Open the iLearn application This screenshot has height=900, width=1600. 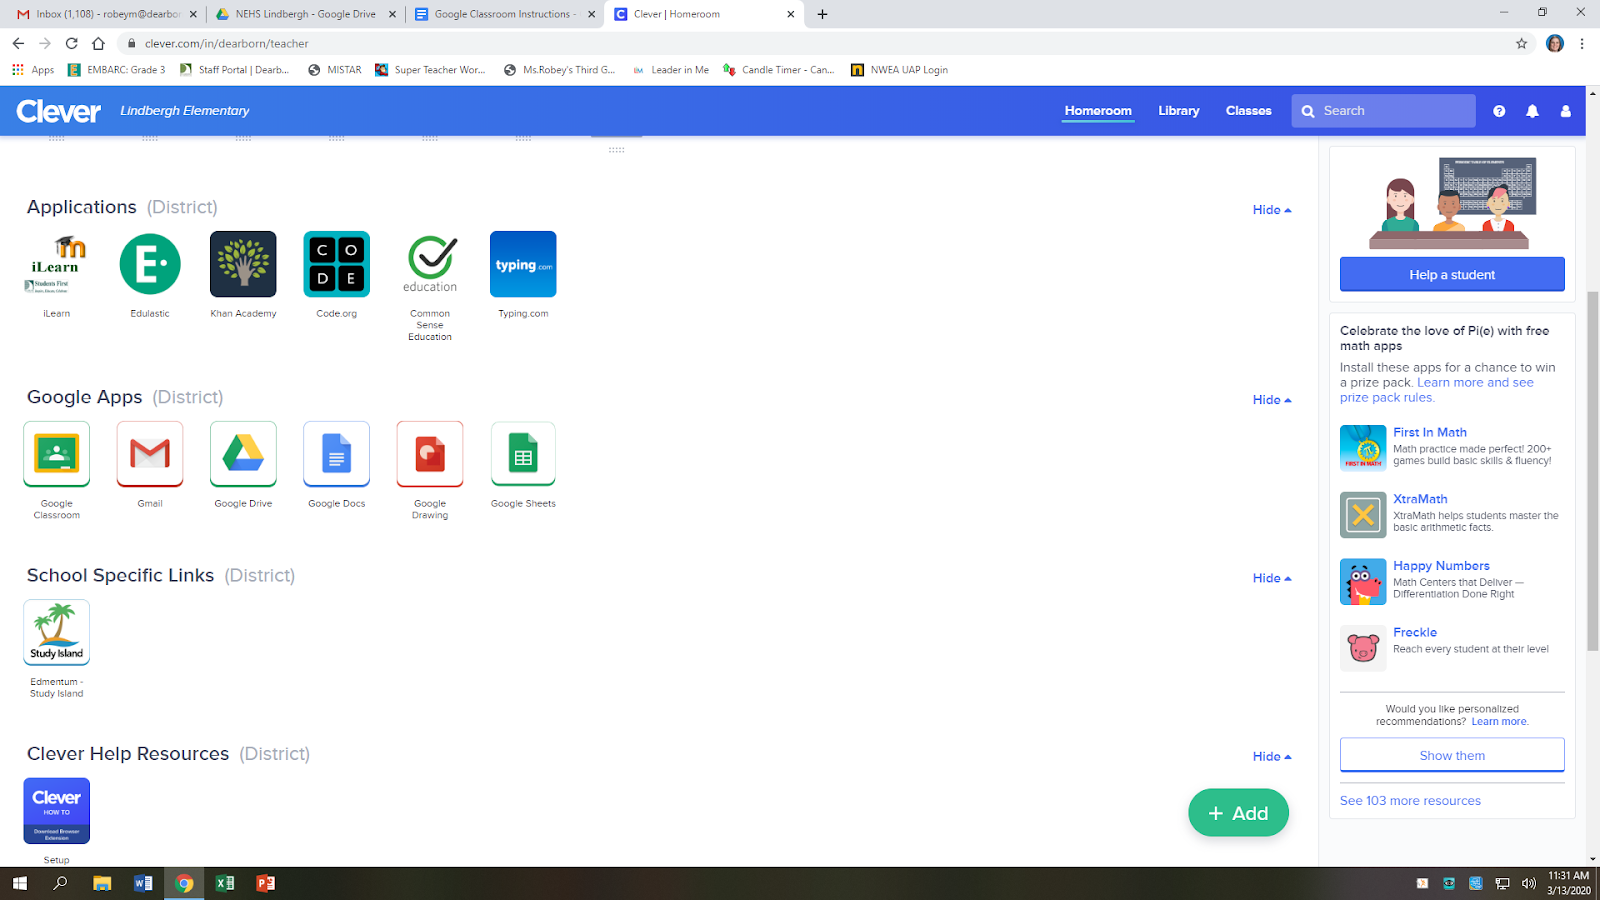point(56,264)
